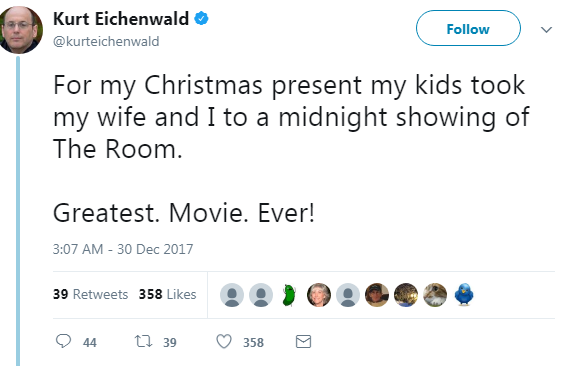Open the gray-haired woman avatar liker
The image size is (565, 366).
319,295
